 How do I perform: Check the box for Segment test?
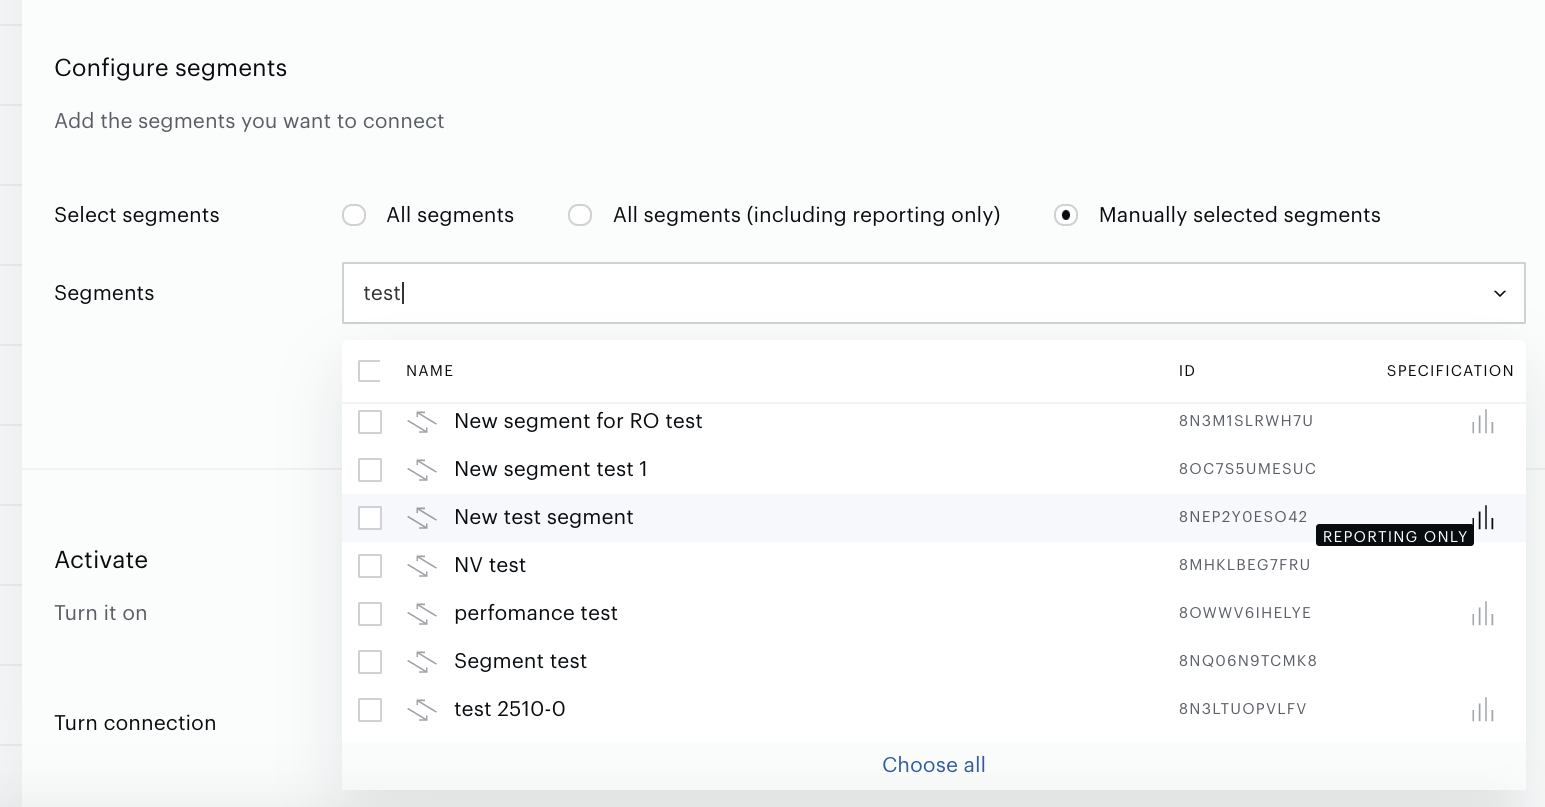coord(370,662)
